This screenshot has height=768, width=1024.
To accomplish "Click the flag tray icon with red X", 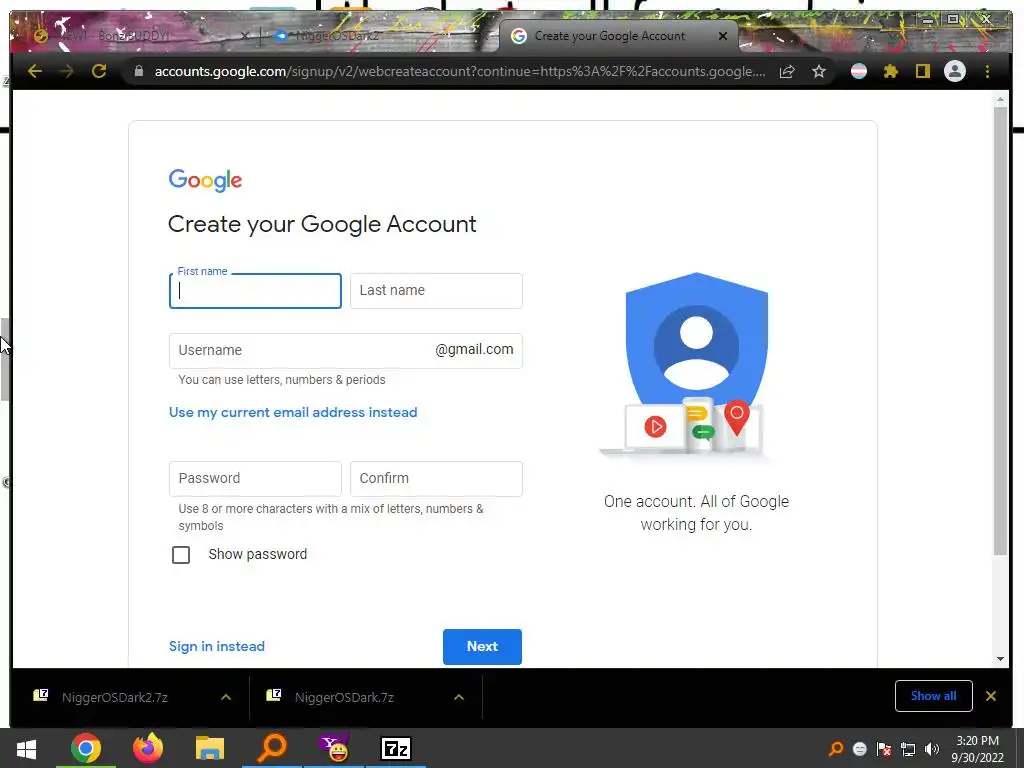I will click(x=884, y=749).
